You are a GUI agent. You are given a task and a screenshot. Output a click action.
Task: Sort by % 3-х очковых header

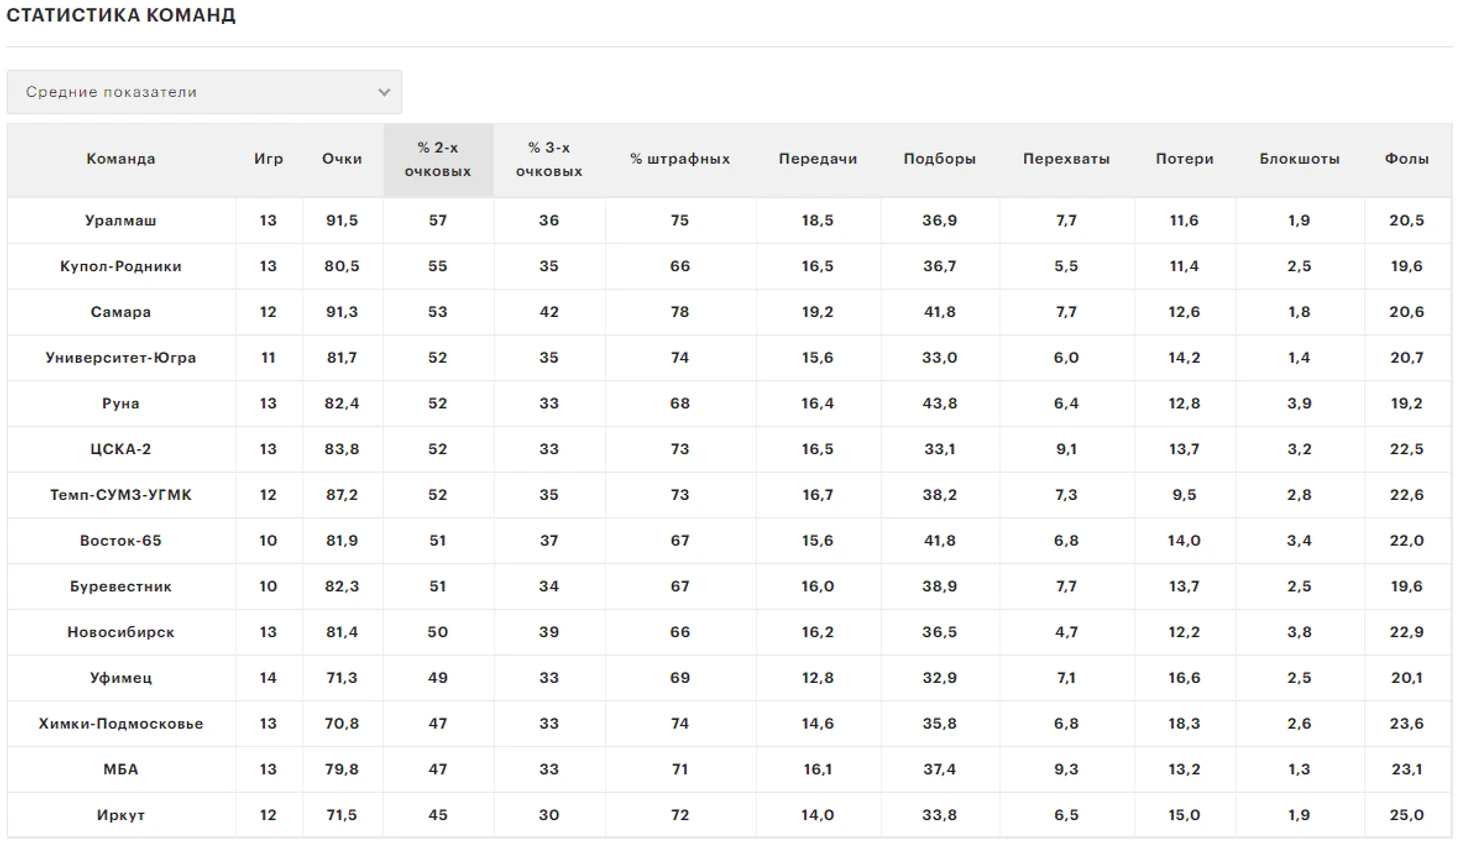(549, 160)
